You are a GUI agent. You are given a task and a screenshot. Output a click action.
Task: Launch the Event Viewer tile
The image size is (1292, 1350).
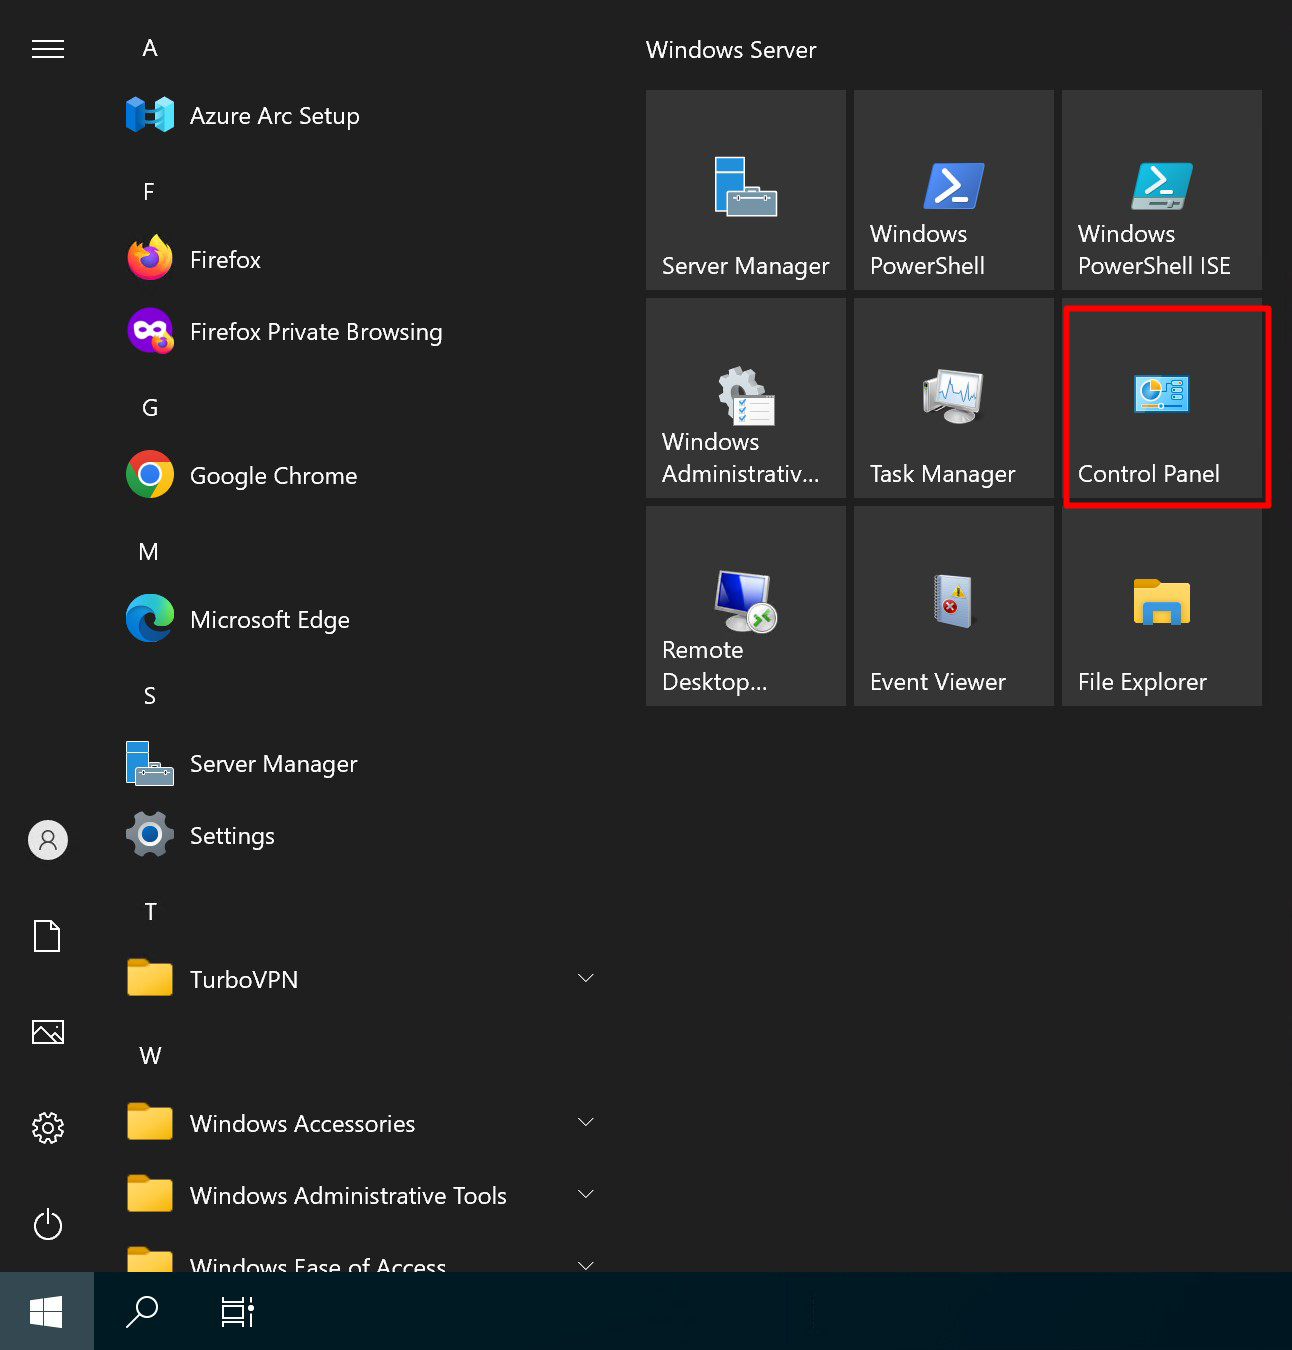pyautogui.click(x=954, y=606)
